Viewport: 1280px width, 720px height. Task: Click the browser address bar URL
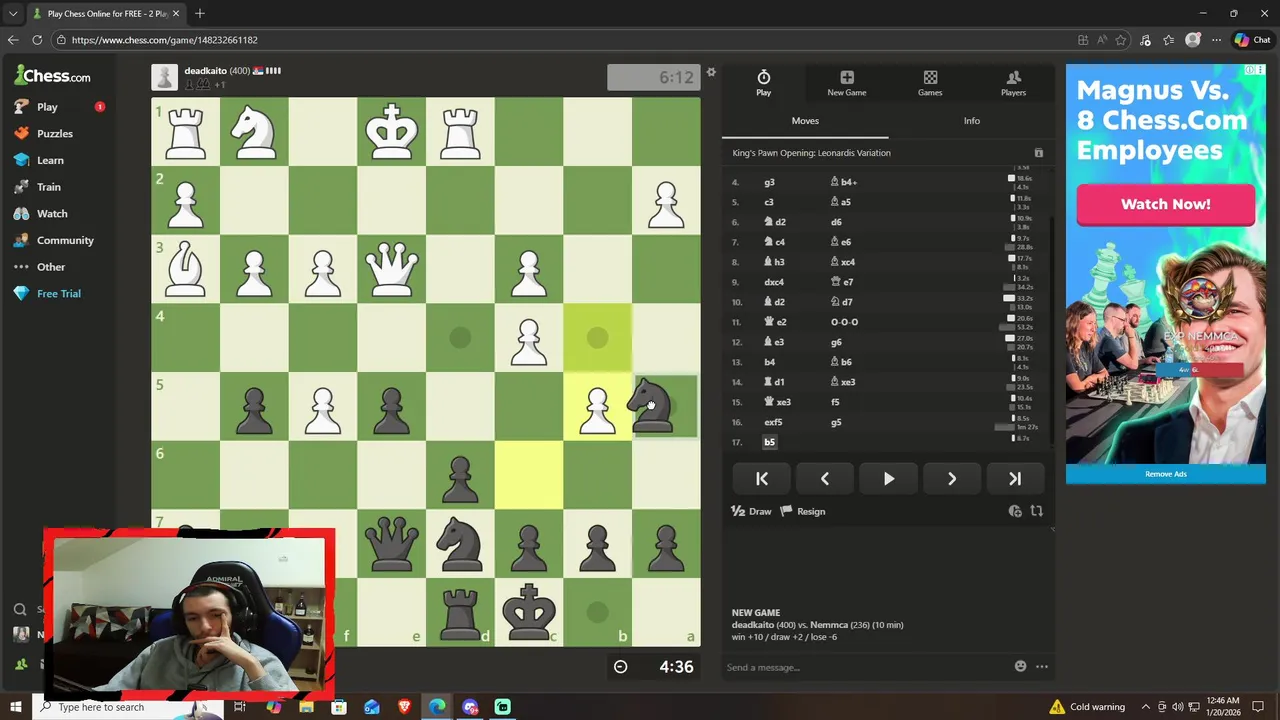(164, 40)
